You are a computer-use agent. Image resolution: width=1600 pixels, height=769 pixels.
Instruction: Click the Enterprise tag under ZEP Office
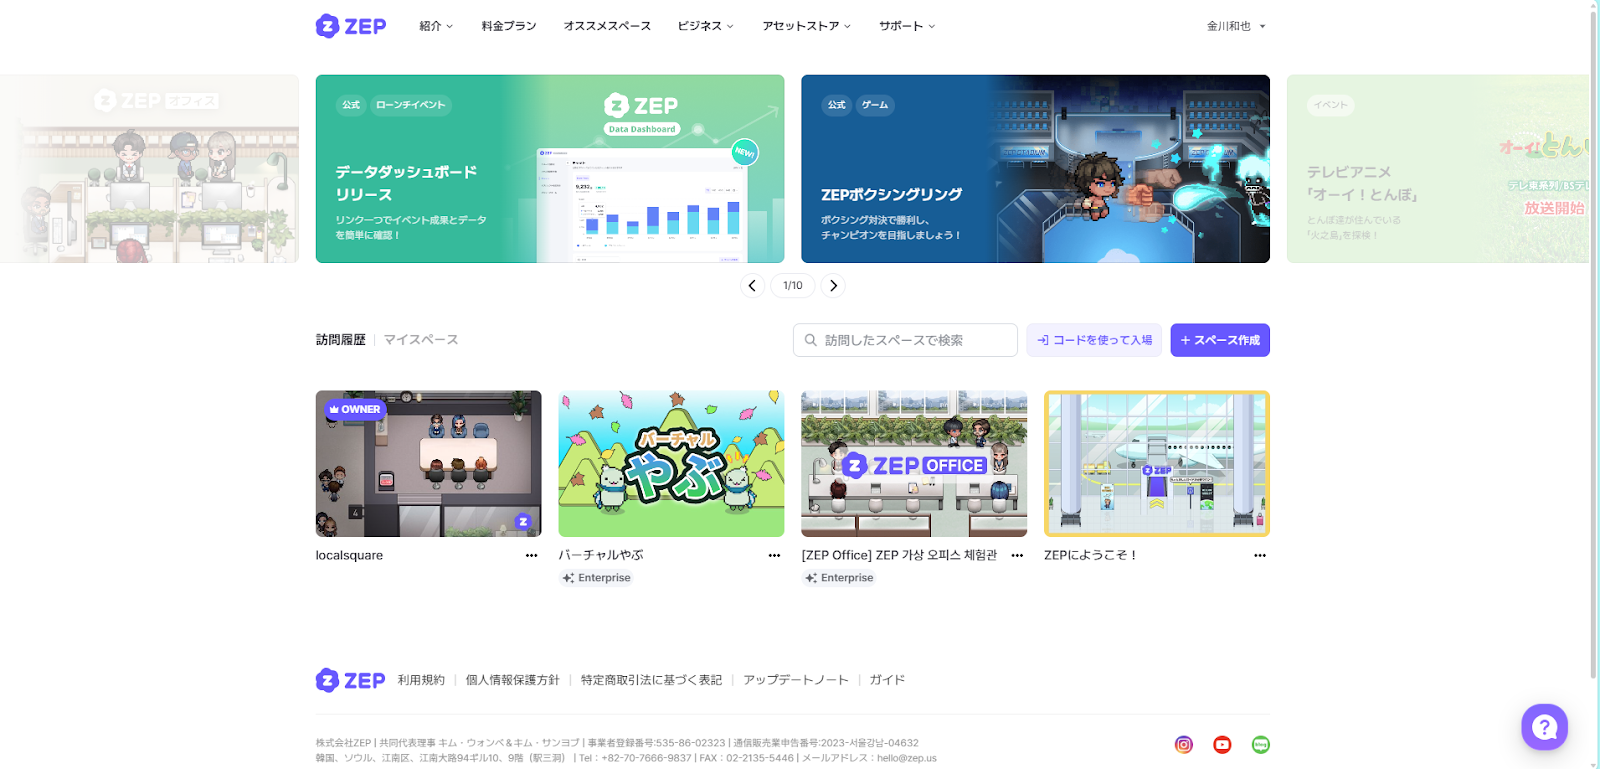point(839,578)
